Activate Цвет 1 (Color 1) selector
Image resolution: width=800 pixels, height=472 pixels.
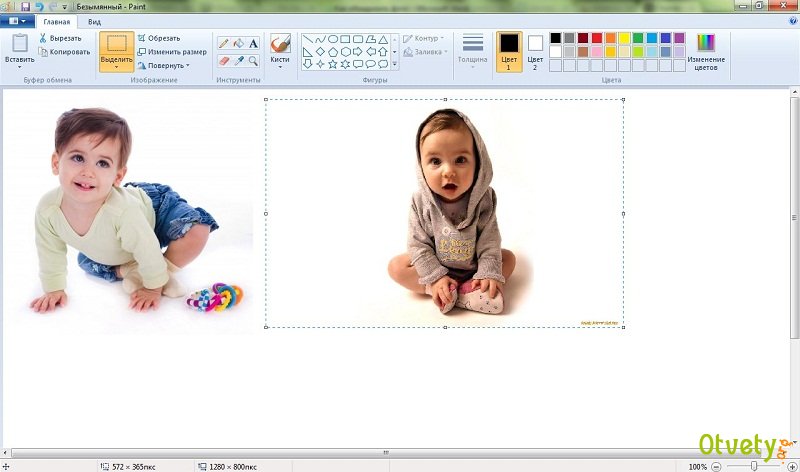click(x=509, y=51)
